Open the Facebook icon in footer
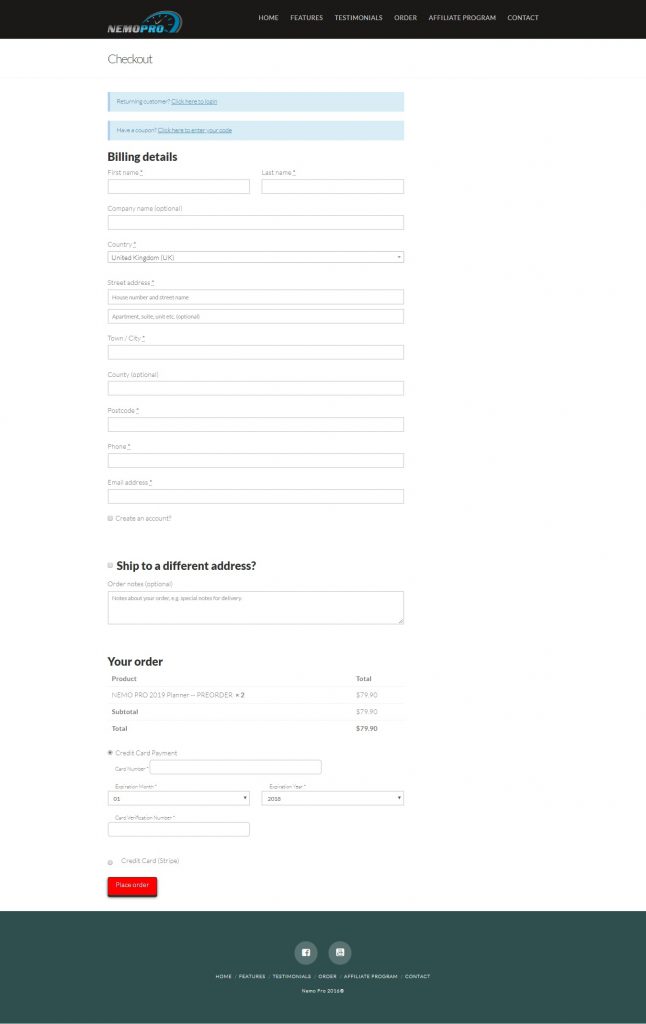Screen dimensions: 646x1024 coord(306,952)
